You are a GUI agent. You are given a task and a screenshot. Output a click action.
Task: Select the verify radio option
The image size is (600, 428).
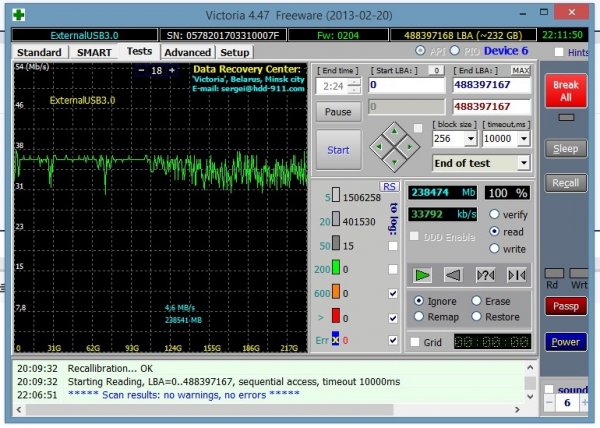pos(494,214)
